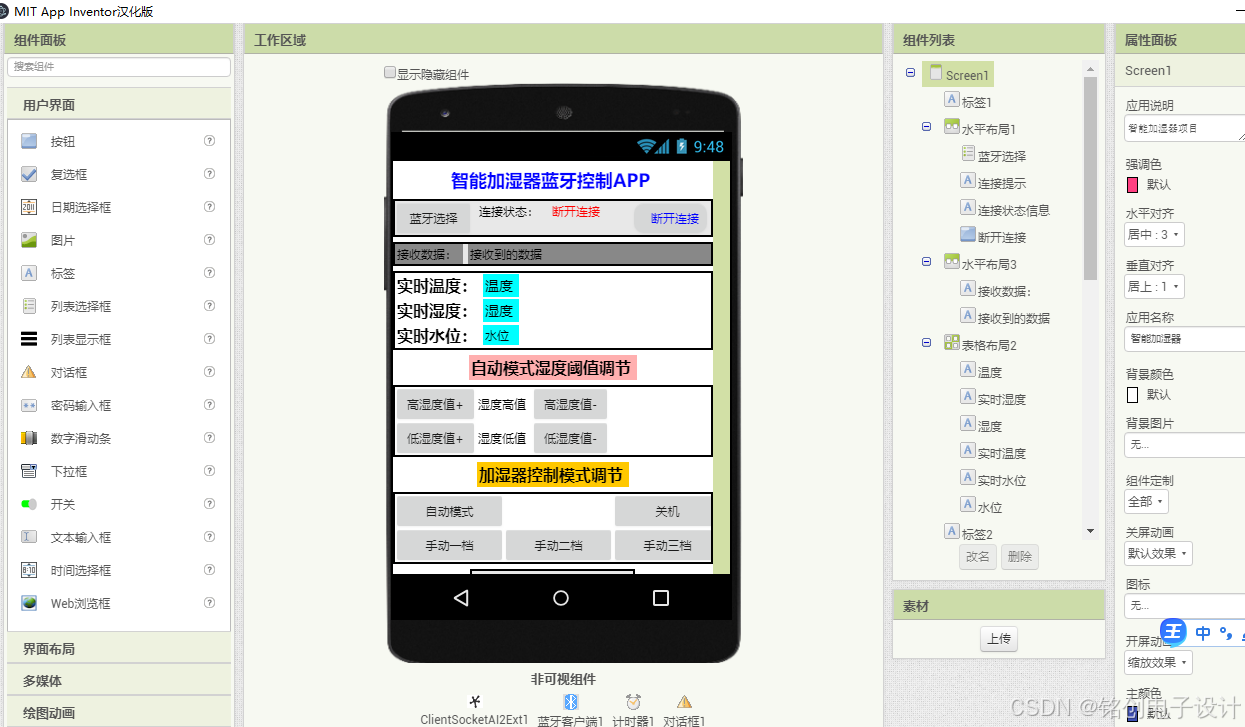Open the 缩放效果 animation dropdown

pos(1158,662)
